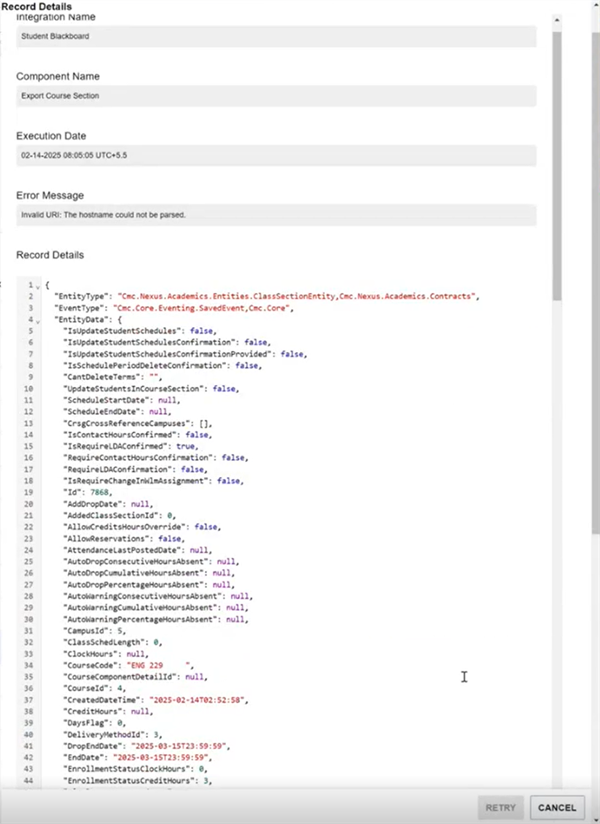The width and height of the screenshot is (600, 824).
Task: Click the true value of IsRequireLDAConfirmed
Action: click(x=185, y=446)
